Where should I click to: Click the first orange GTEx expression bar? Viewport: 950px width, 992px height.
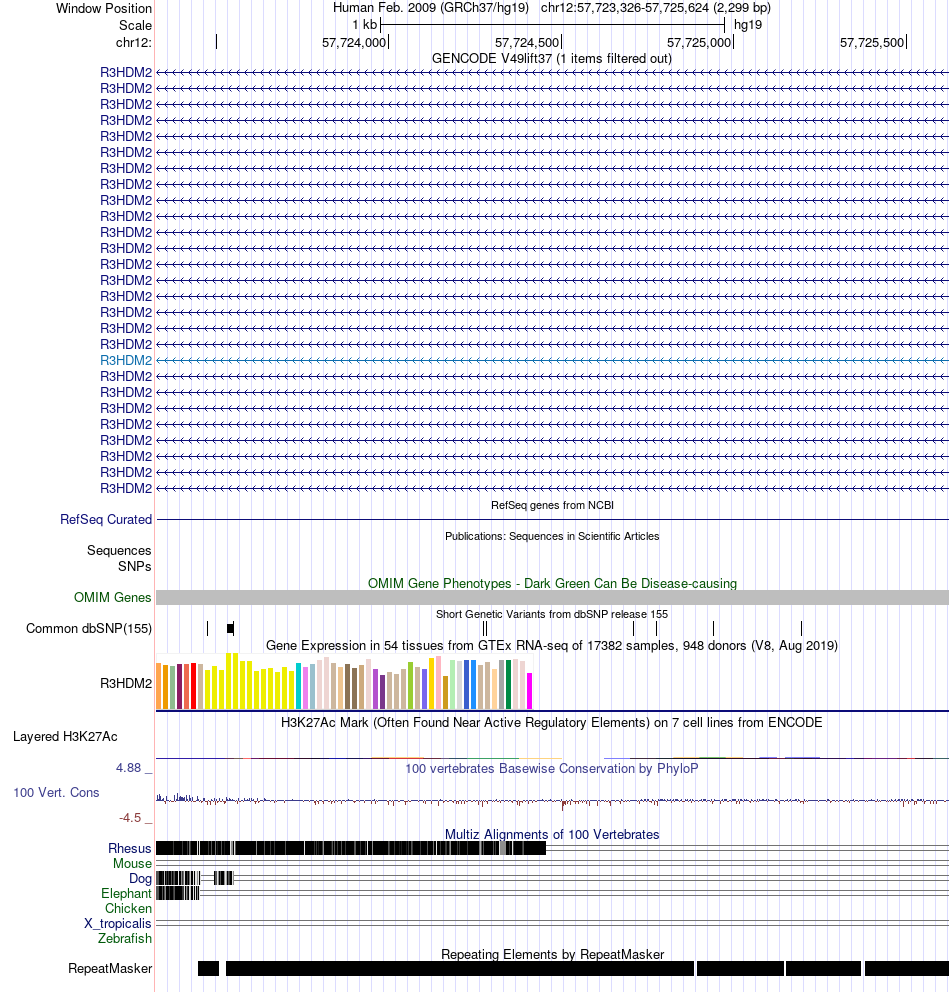159,686
